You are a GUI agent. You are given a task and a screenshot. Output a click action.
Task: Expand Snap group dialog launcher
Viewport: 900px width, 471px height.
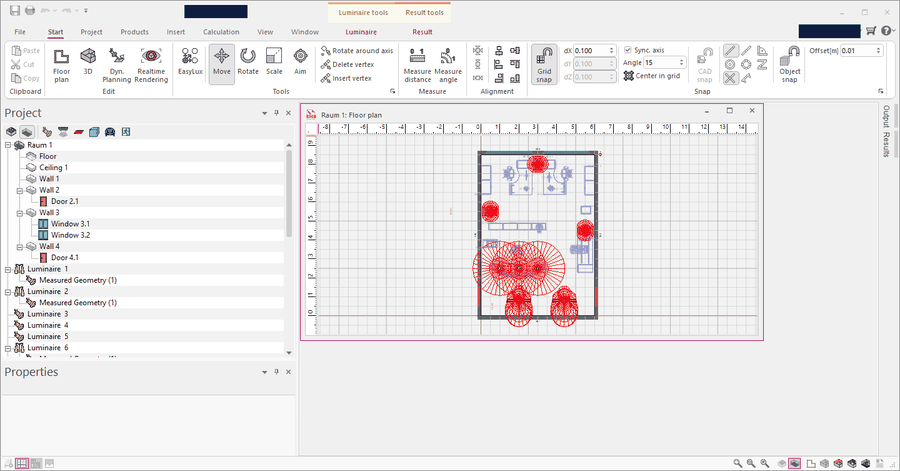[880, 91]
